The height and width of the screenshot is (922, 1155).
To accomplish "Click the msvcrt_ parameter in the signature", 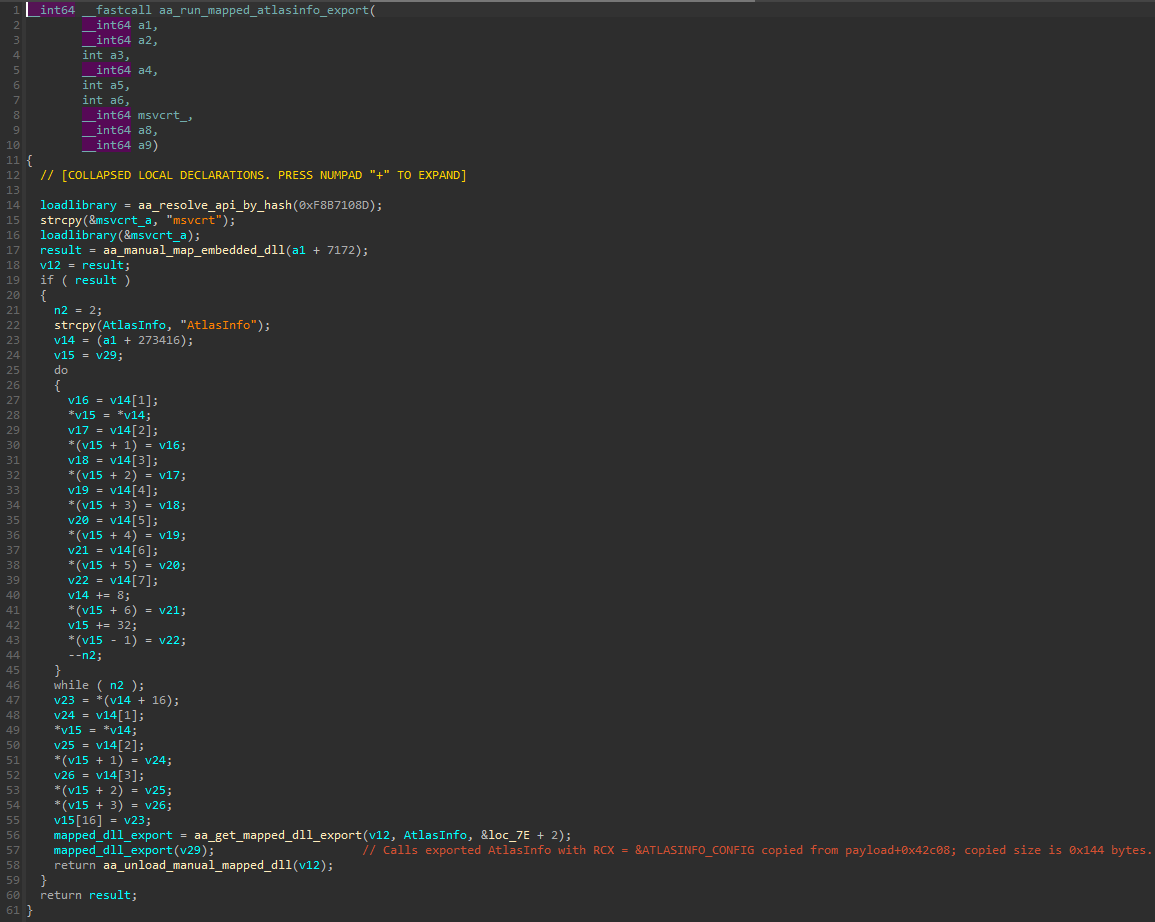I will pyautogui.click(x=162, y=116).
